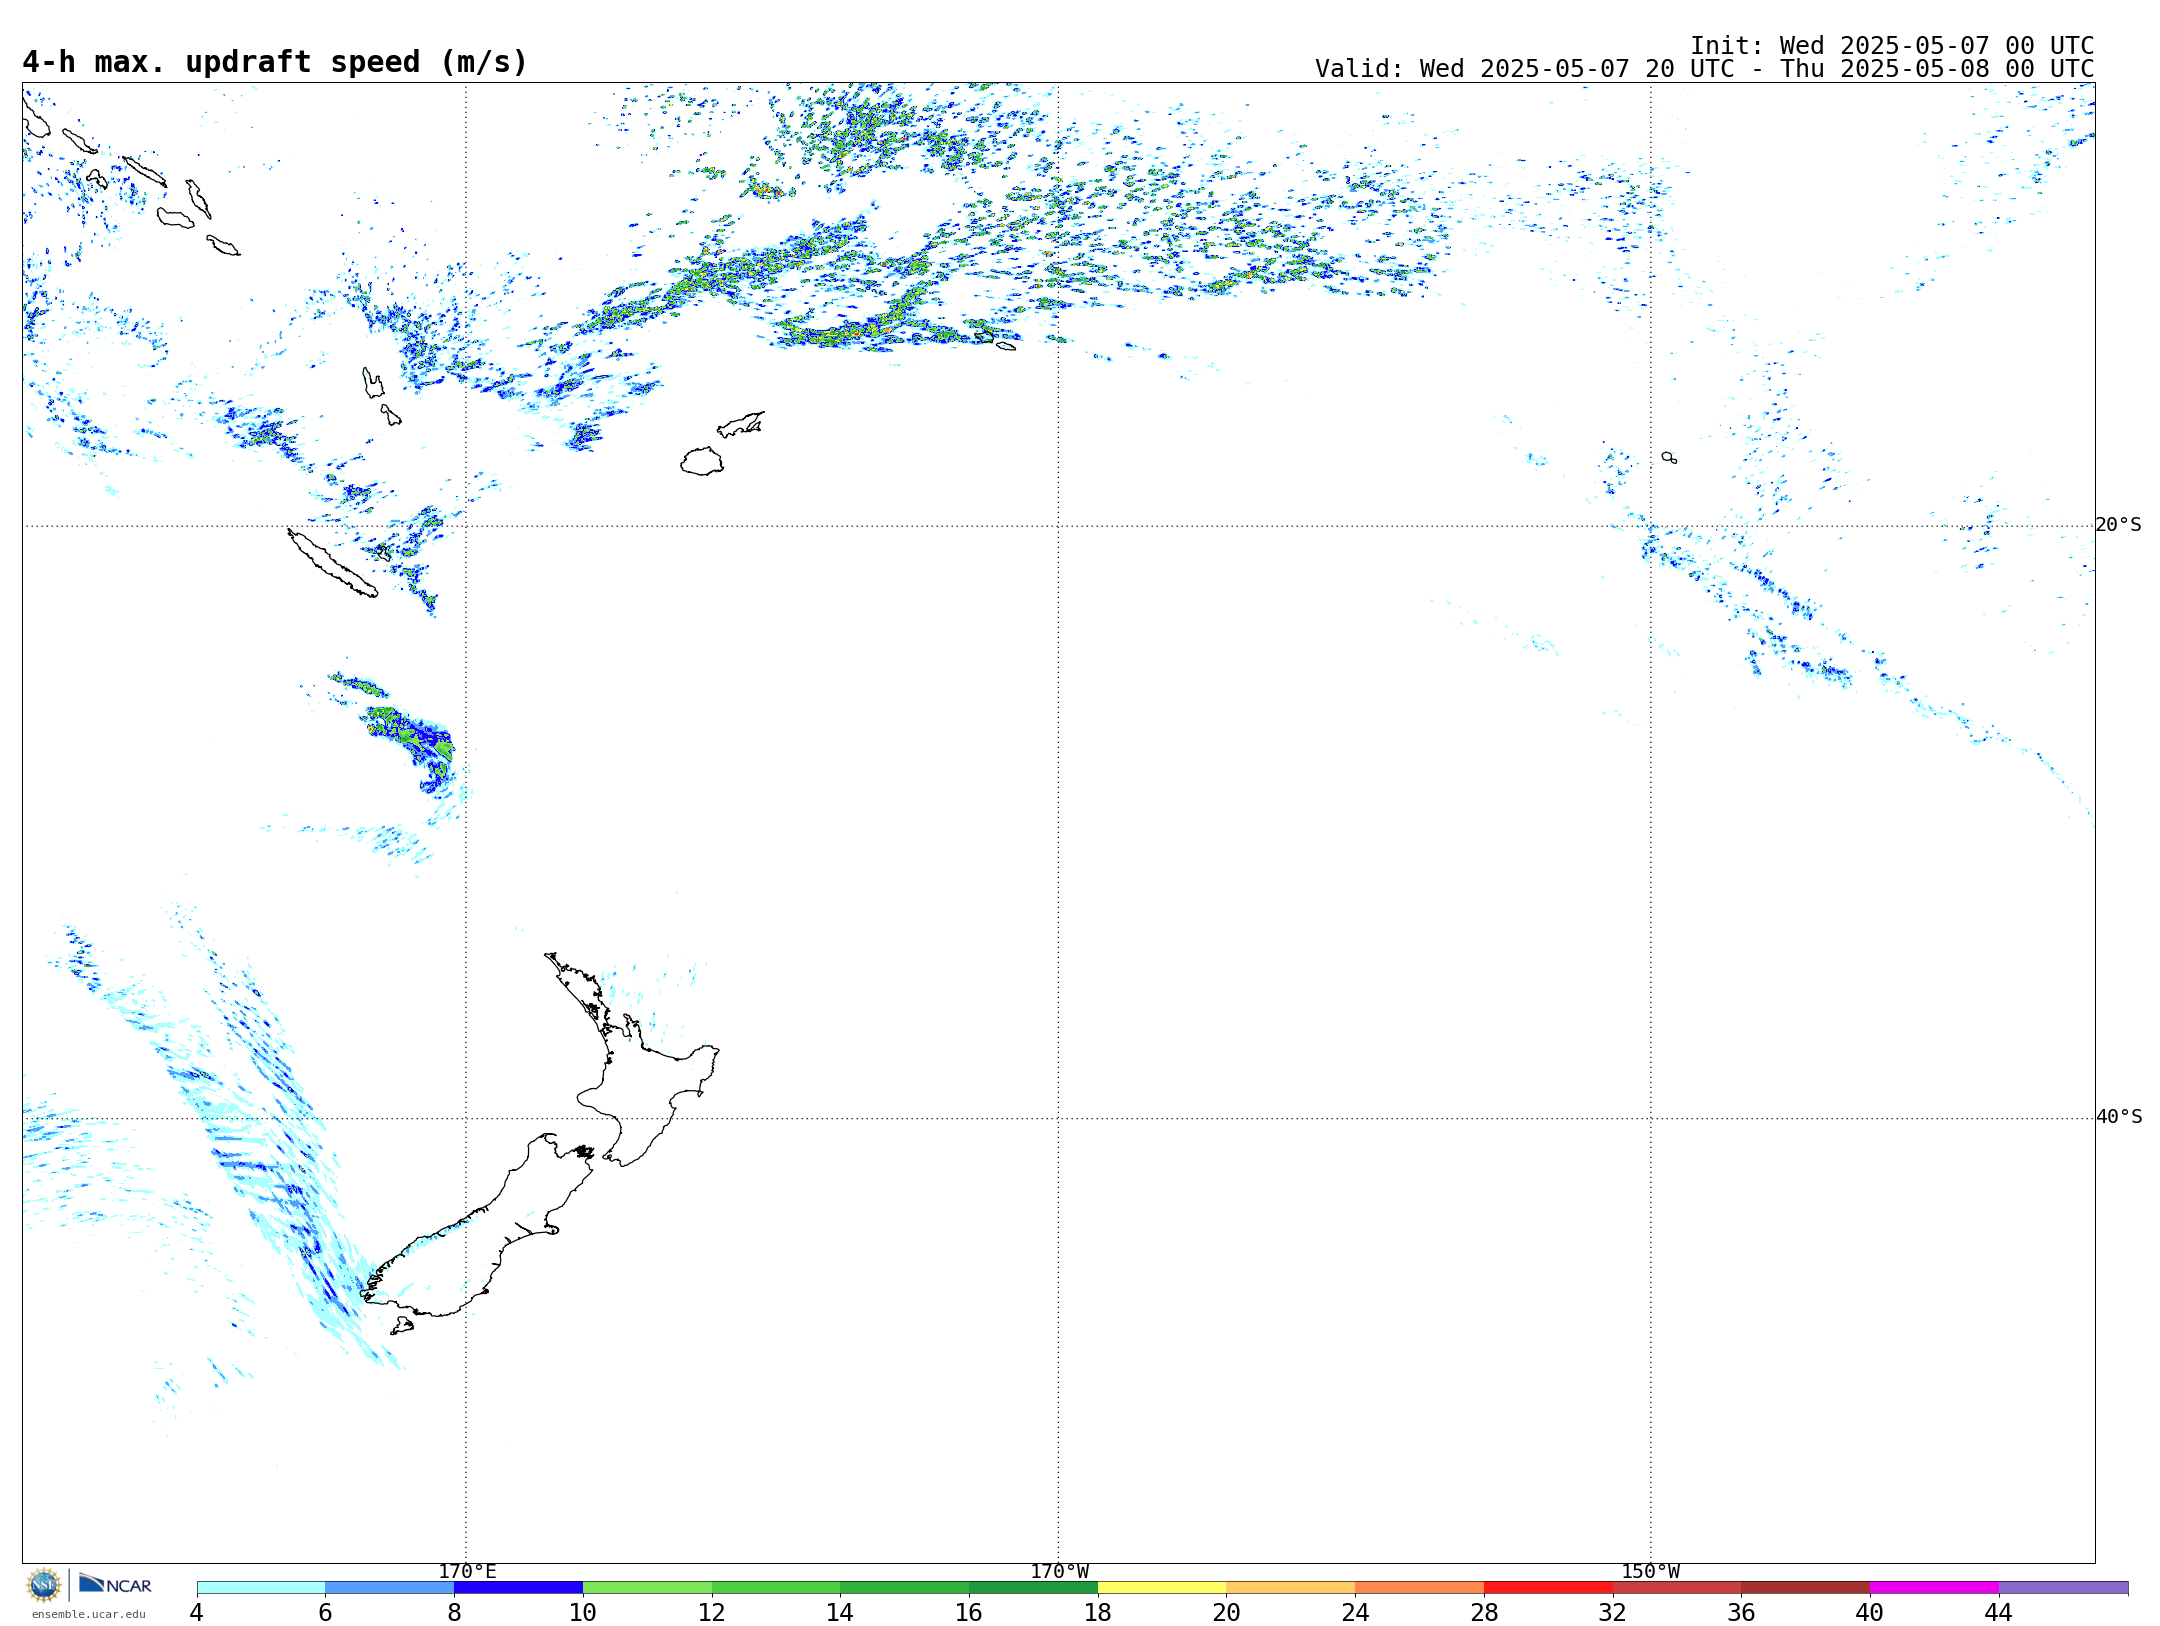Select the brown 36–40 colorbar swatch
2160x1626 pixels.
[1806, 1588]
